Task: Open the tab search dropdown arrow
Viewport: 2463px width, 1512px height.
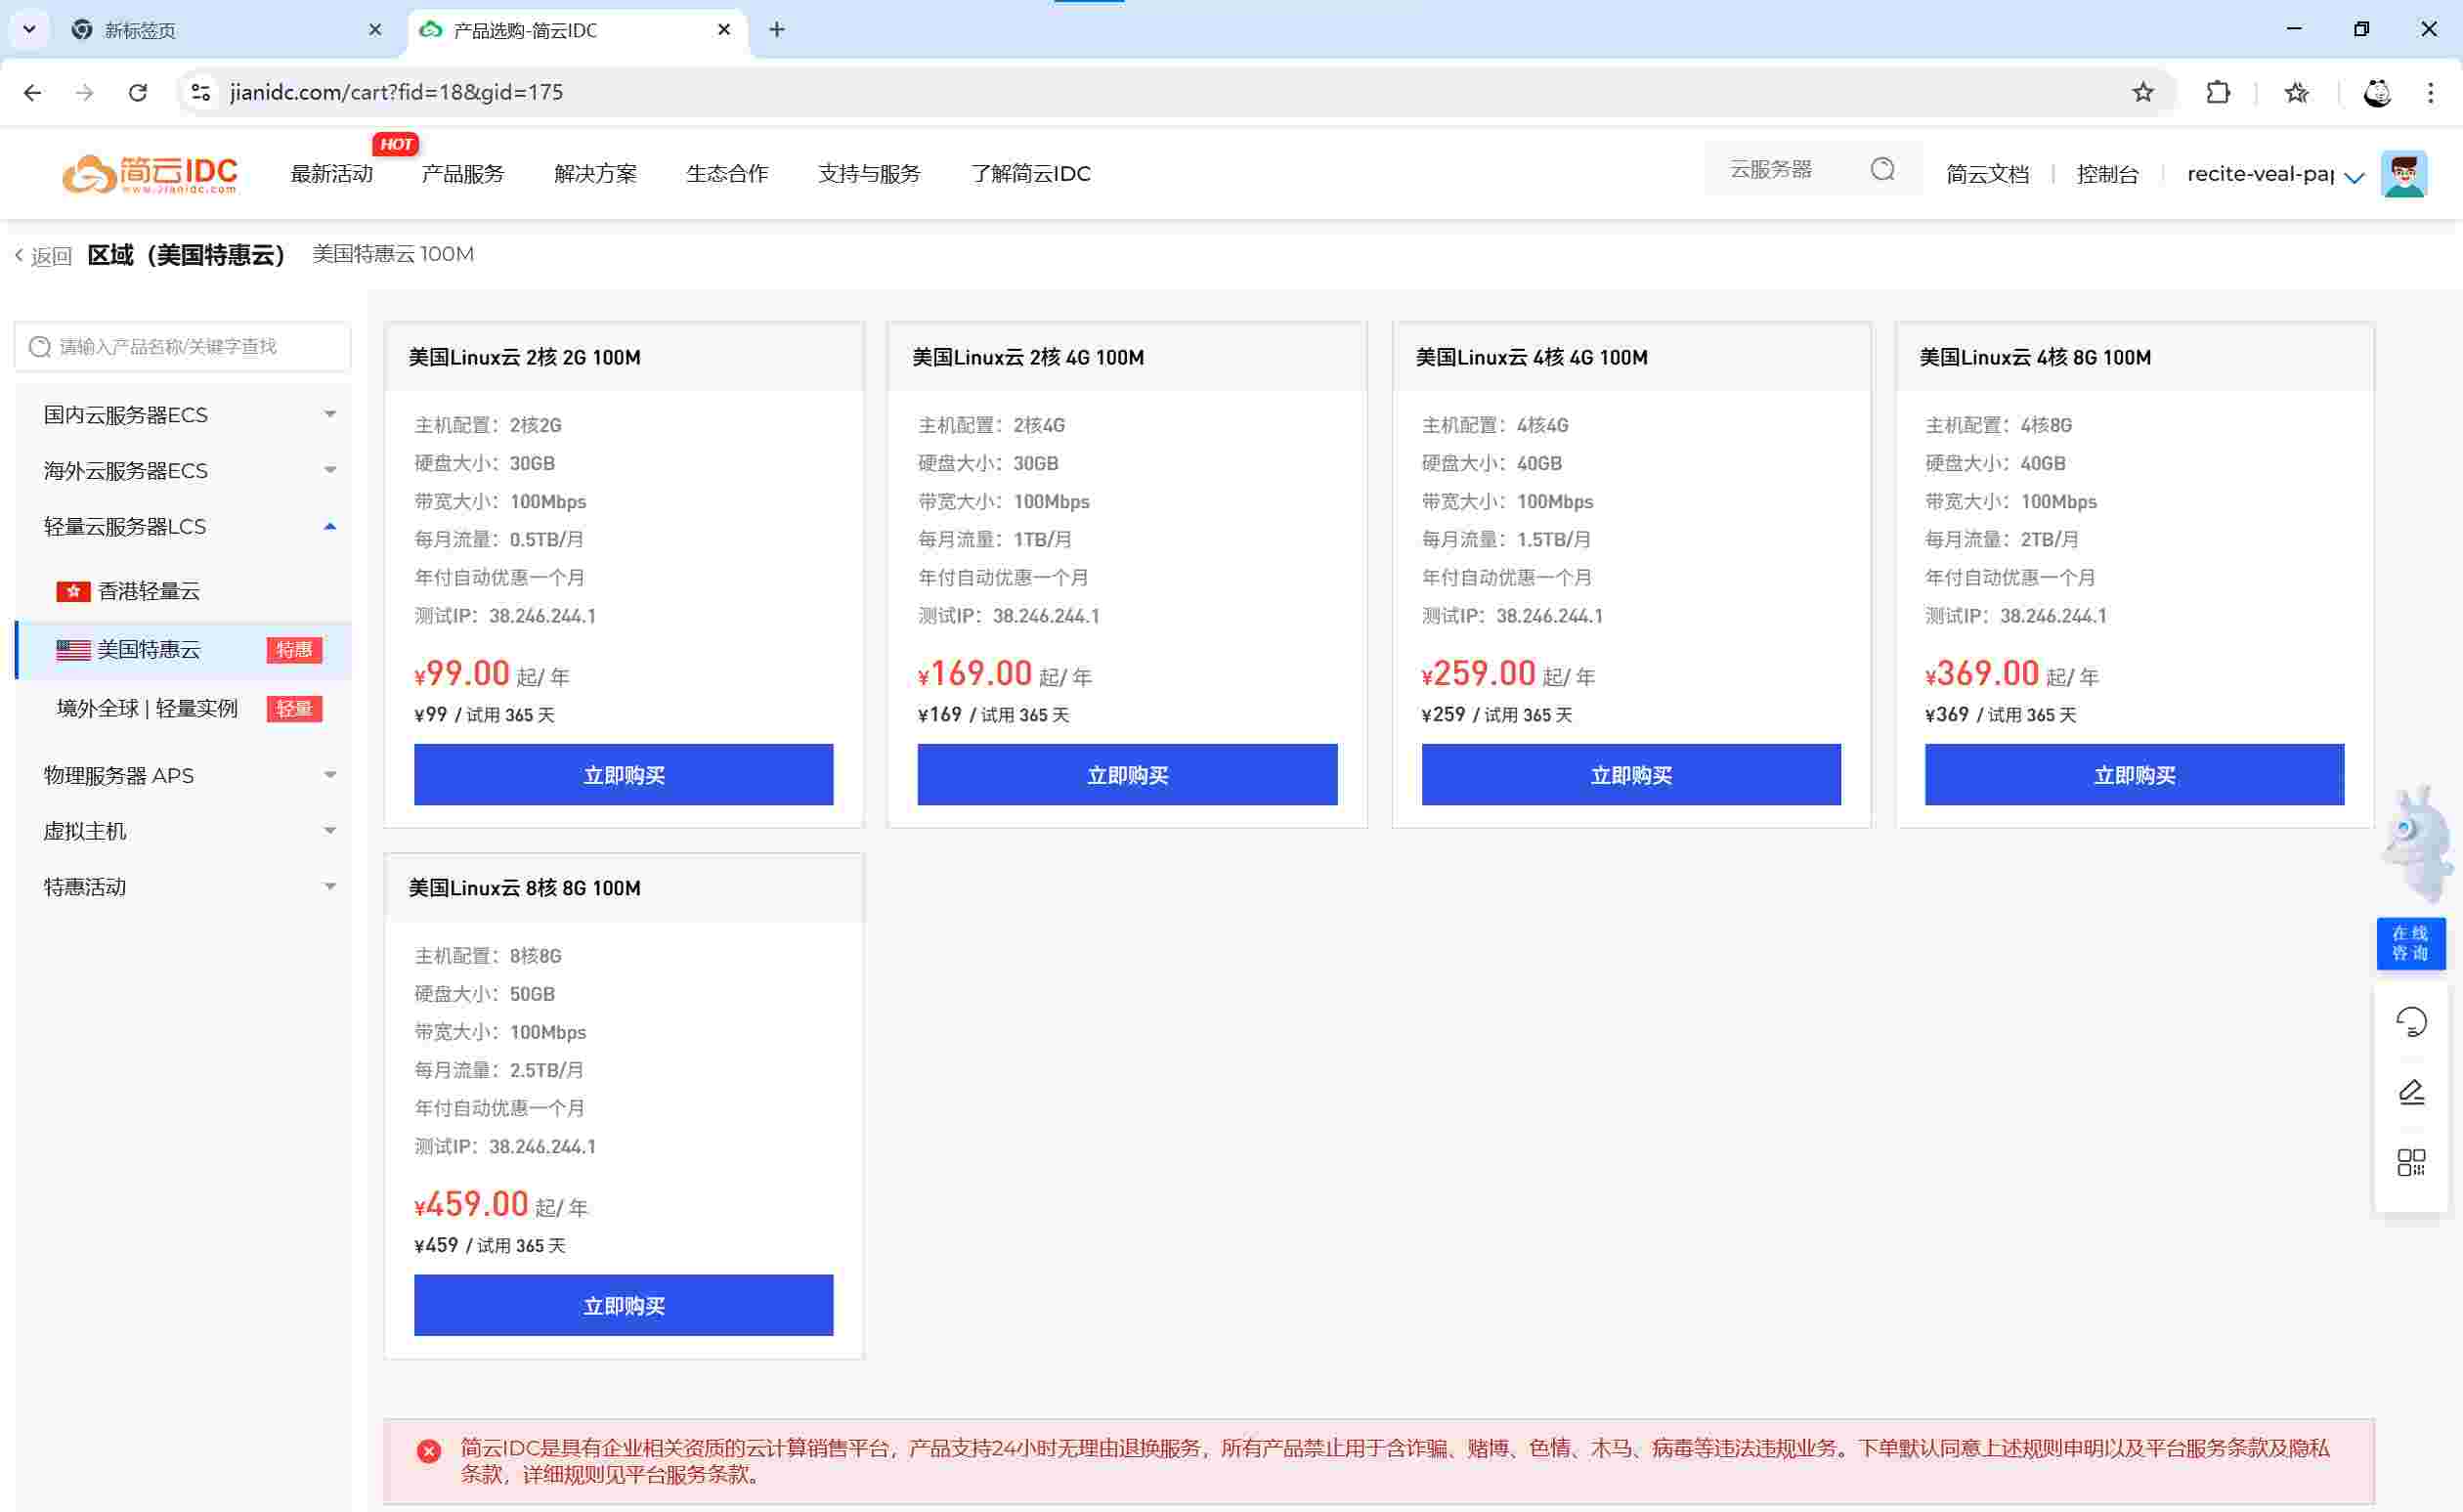Action: [29, 30]
